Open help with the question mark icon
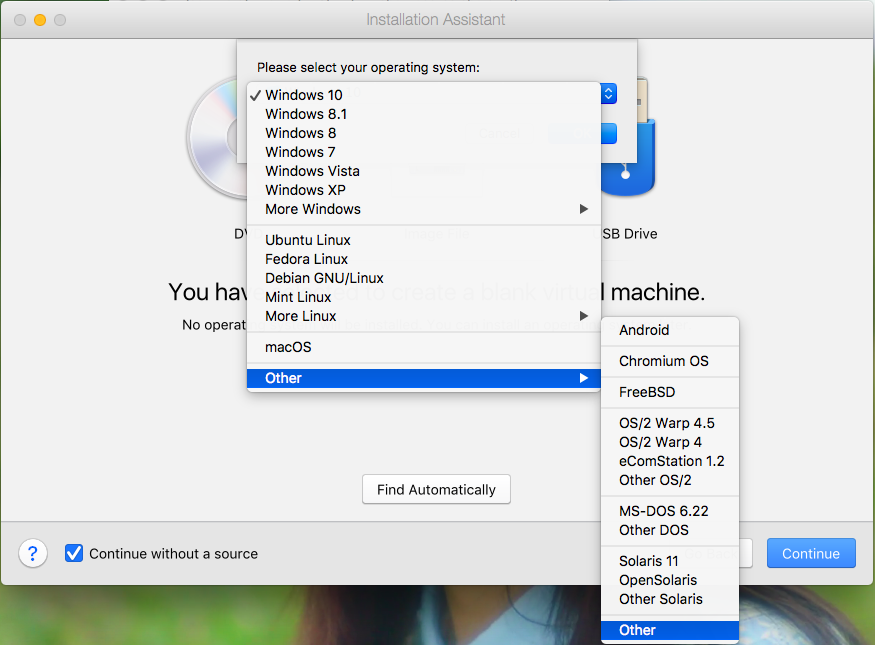875x645 pixels. tap(33, 553)
